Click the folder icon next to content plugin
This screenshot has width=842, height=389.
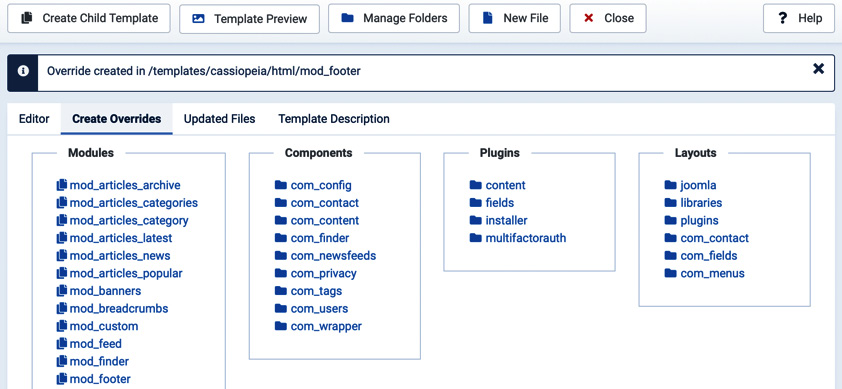[x=476, y=185]
